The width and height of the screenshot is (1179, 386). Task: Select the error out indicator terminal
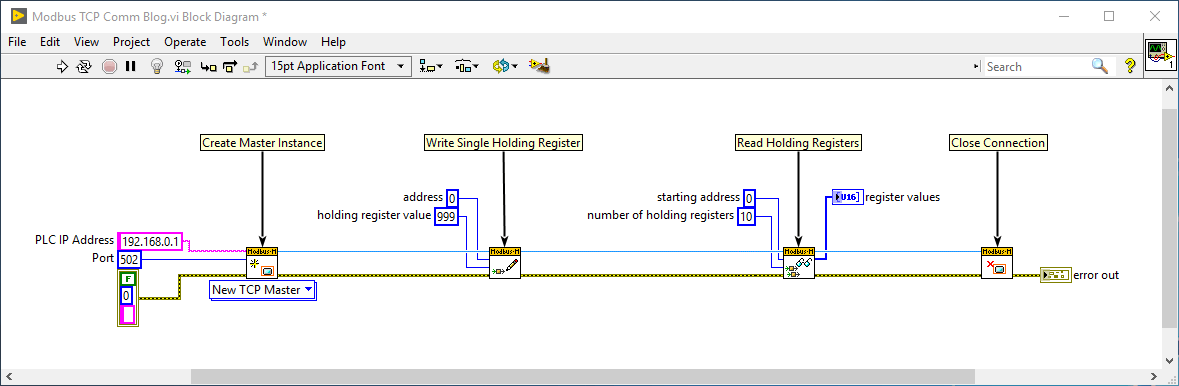pyautogui.click(x=1056, y=275)
